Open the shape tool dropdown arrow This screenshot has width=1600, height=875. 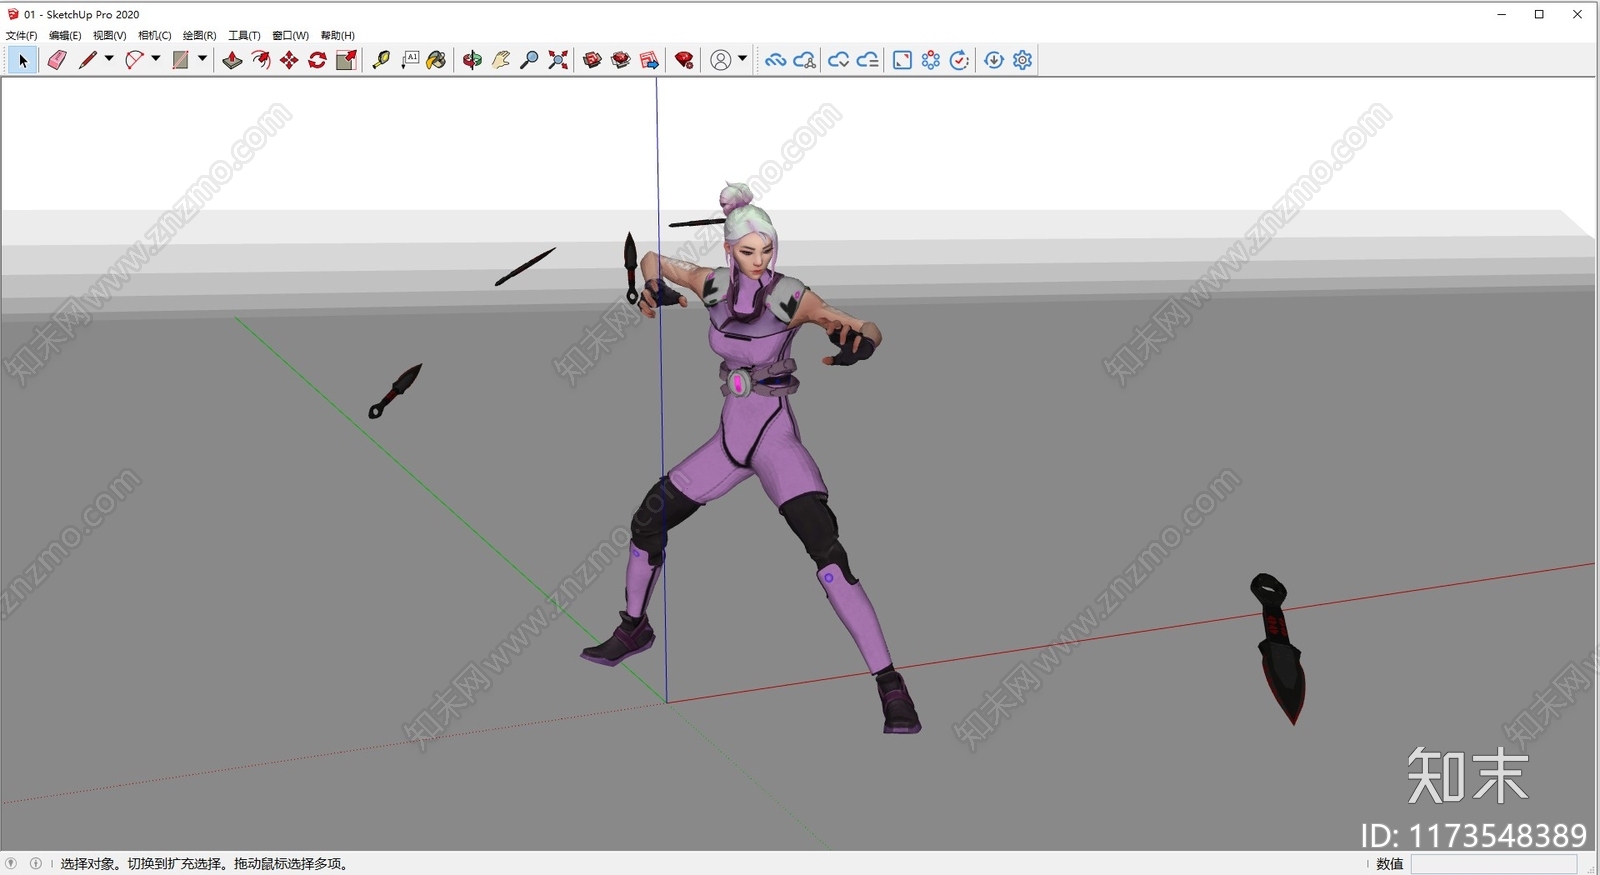click(x=202, y=59)
